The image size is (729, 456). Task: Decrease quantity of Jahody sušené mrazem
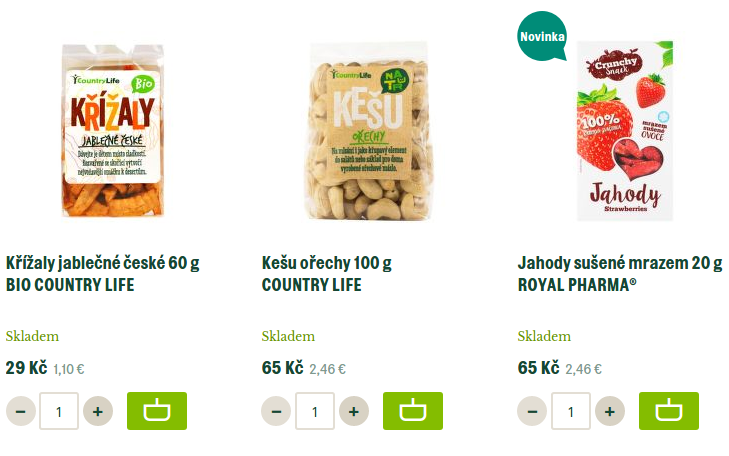[532, 411]
